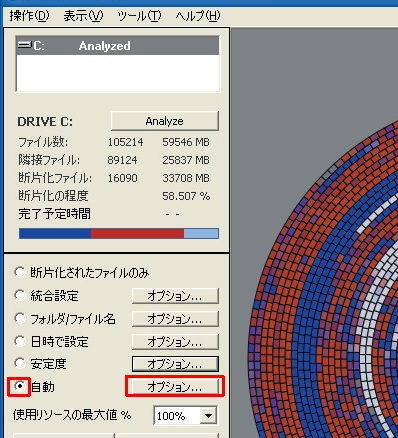Image resolution: width=398 pixels, height=438 pixels.
Task: Expand the 使用リソースの最大値 100% dropdown arrow
Action: pos(209,415)
